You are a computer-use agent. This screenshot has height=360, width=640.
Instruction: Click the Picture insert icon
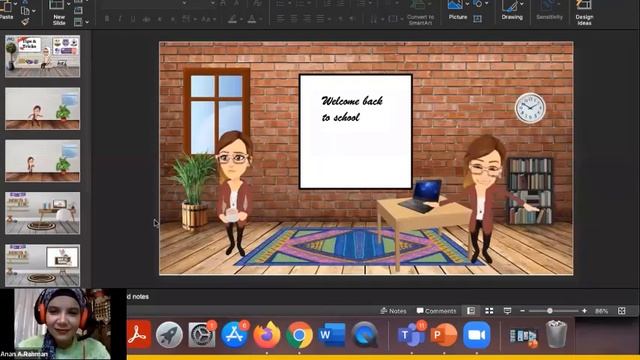[x=455, y=5]
